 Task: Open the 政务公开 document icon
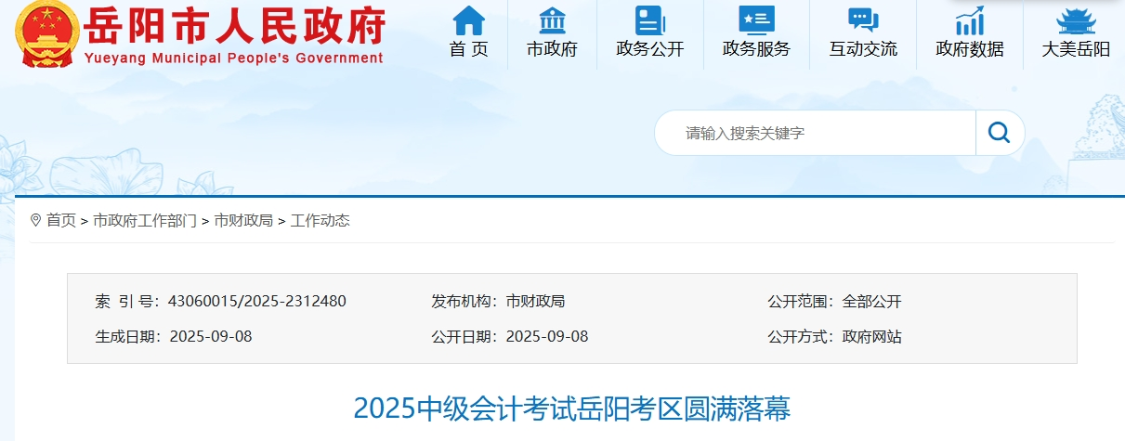click(x=650, y=20)
